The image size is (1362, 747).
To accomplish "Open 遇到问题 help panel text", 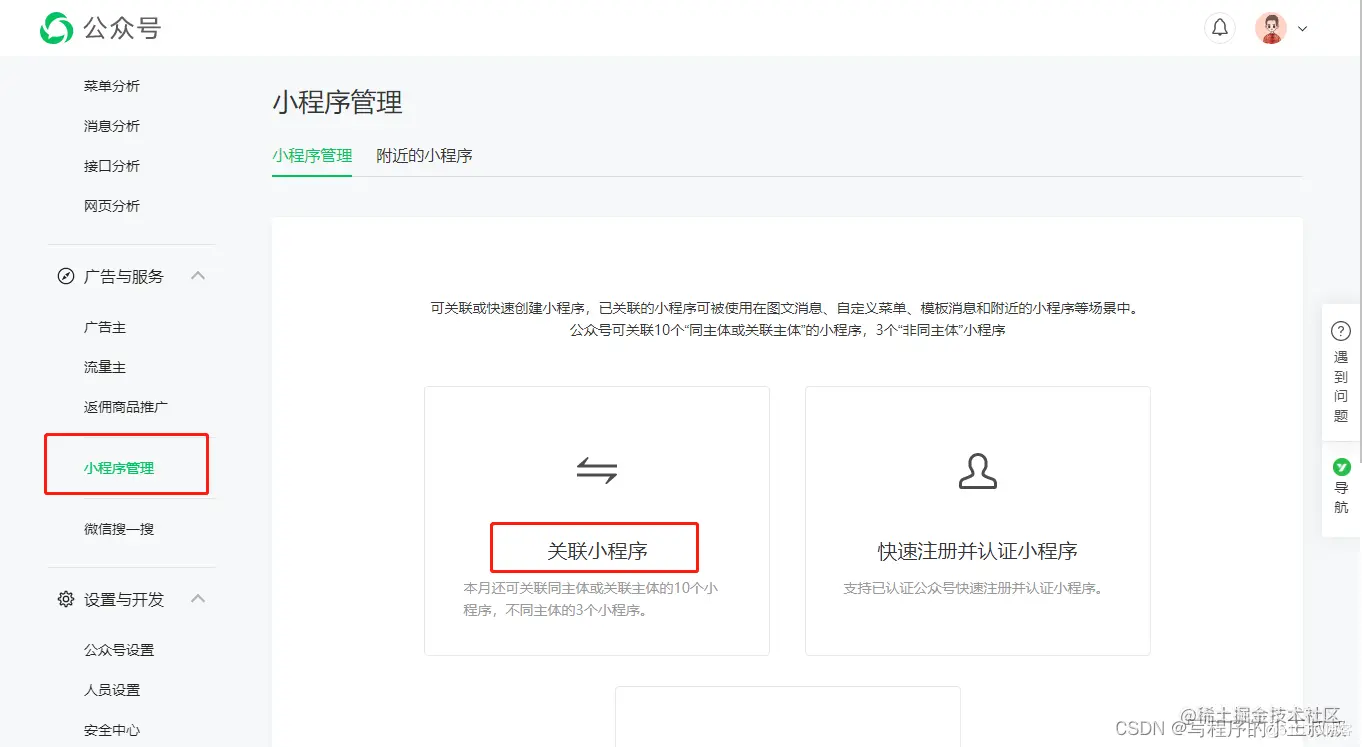I will 1341,386.
